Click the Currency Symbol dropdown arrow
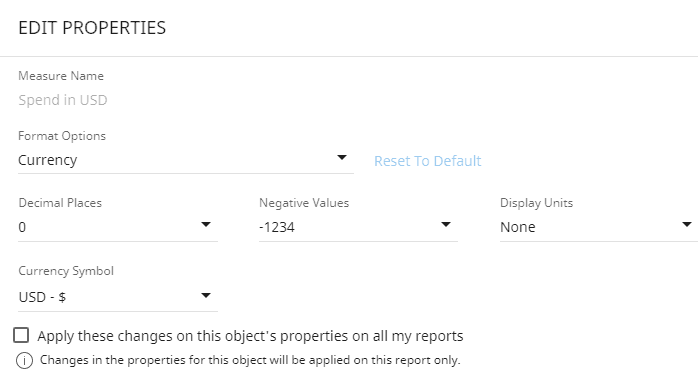 click(x=206, y=295)
